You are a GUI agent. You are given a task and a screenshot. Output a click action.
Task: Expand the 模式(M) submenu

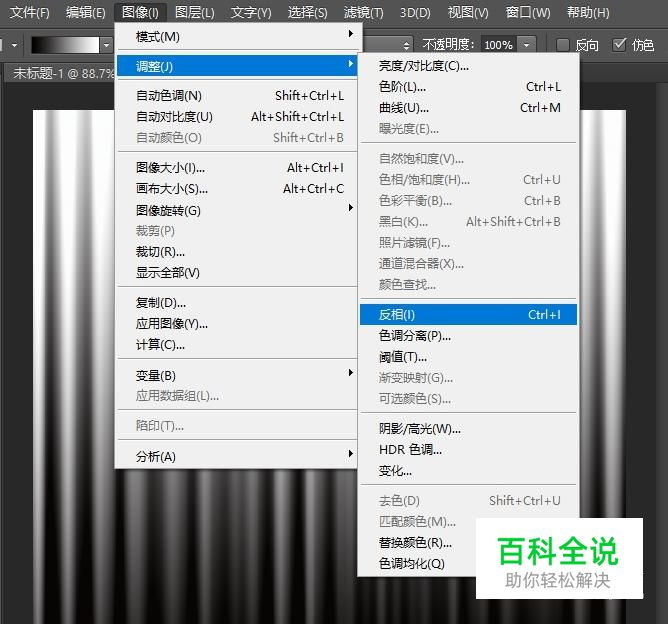tap(237, 37)
